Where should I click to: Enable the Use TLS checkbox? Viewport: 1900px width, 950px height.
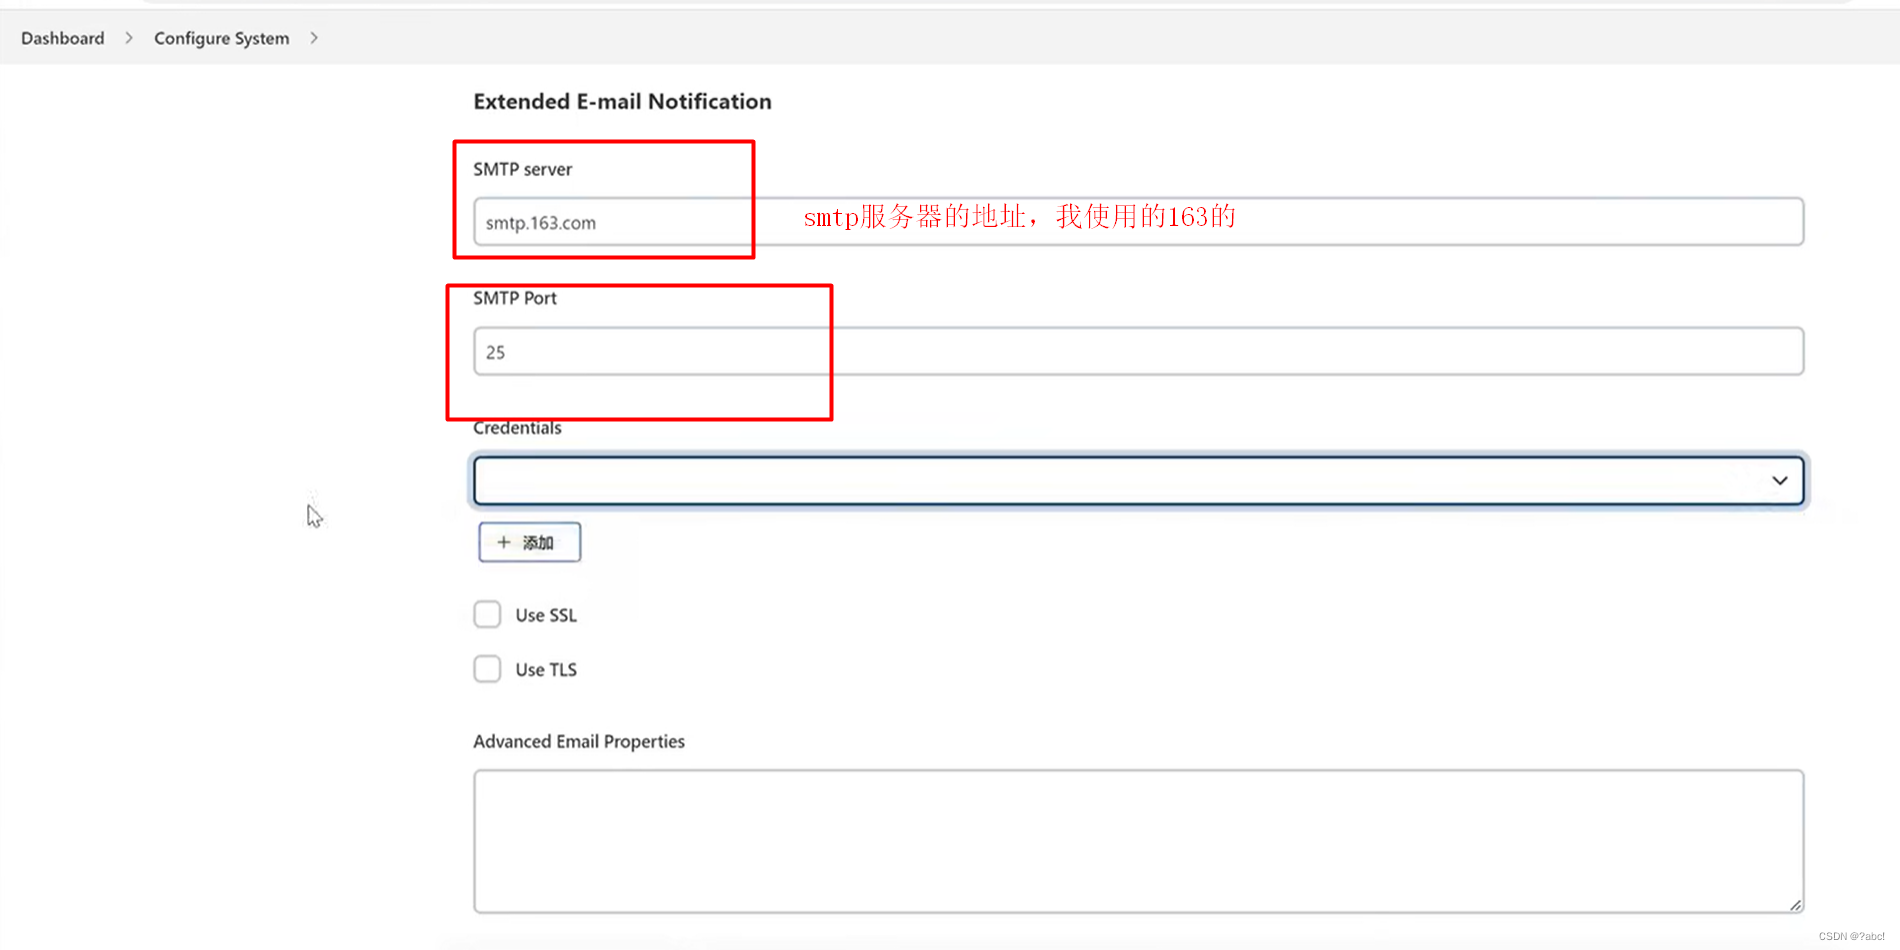(x=487, y=668)
